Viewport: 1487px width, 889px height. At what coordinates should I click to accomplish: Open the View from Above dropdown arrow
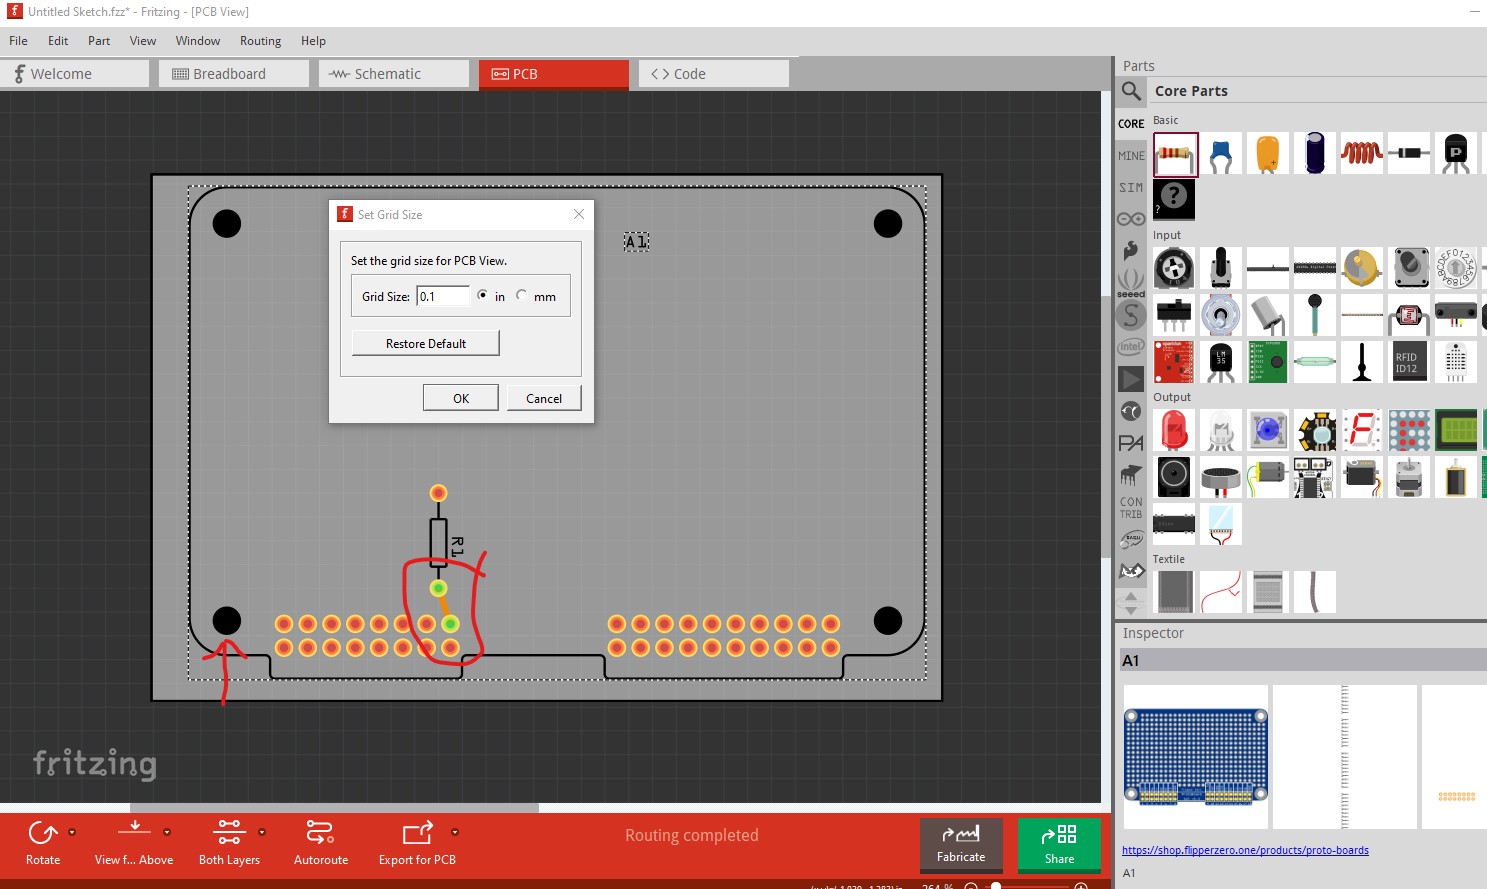169,832
